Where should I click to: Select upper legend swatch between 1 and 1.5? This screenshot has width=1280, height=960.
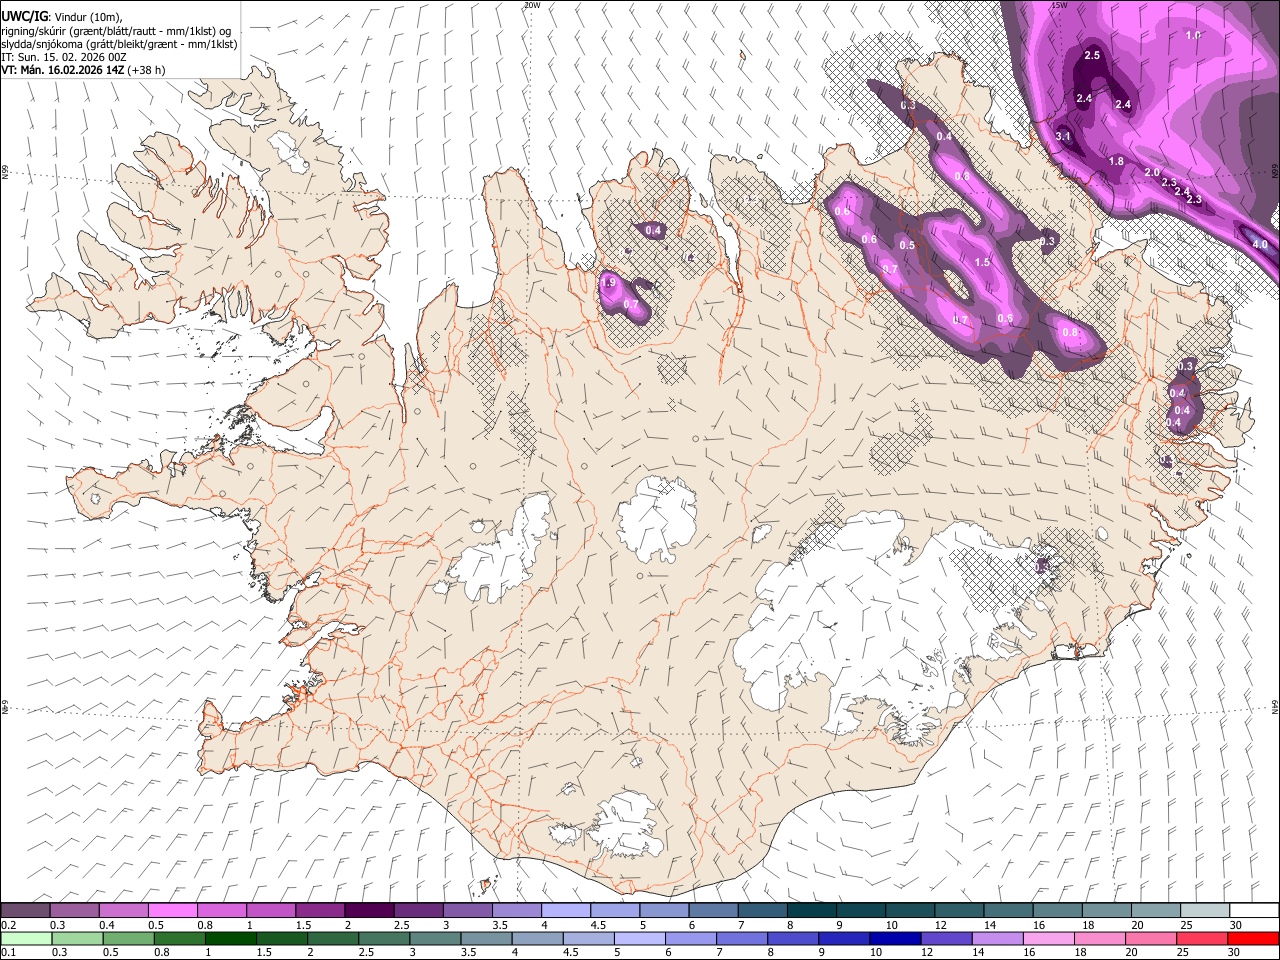pos(270,911)
